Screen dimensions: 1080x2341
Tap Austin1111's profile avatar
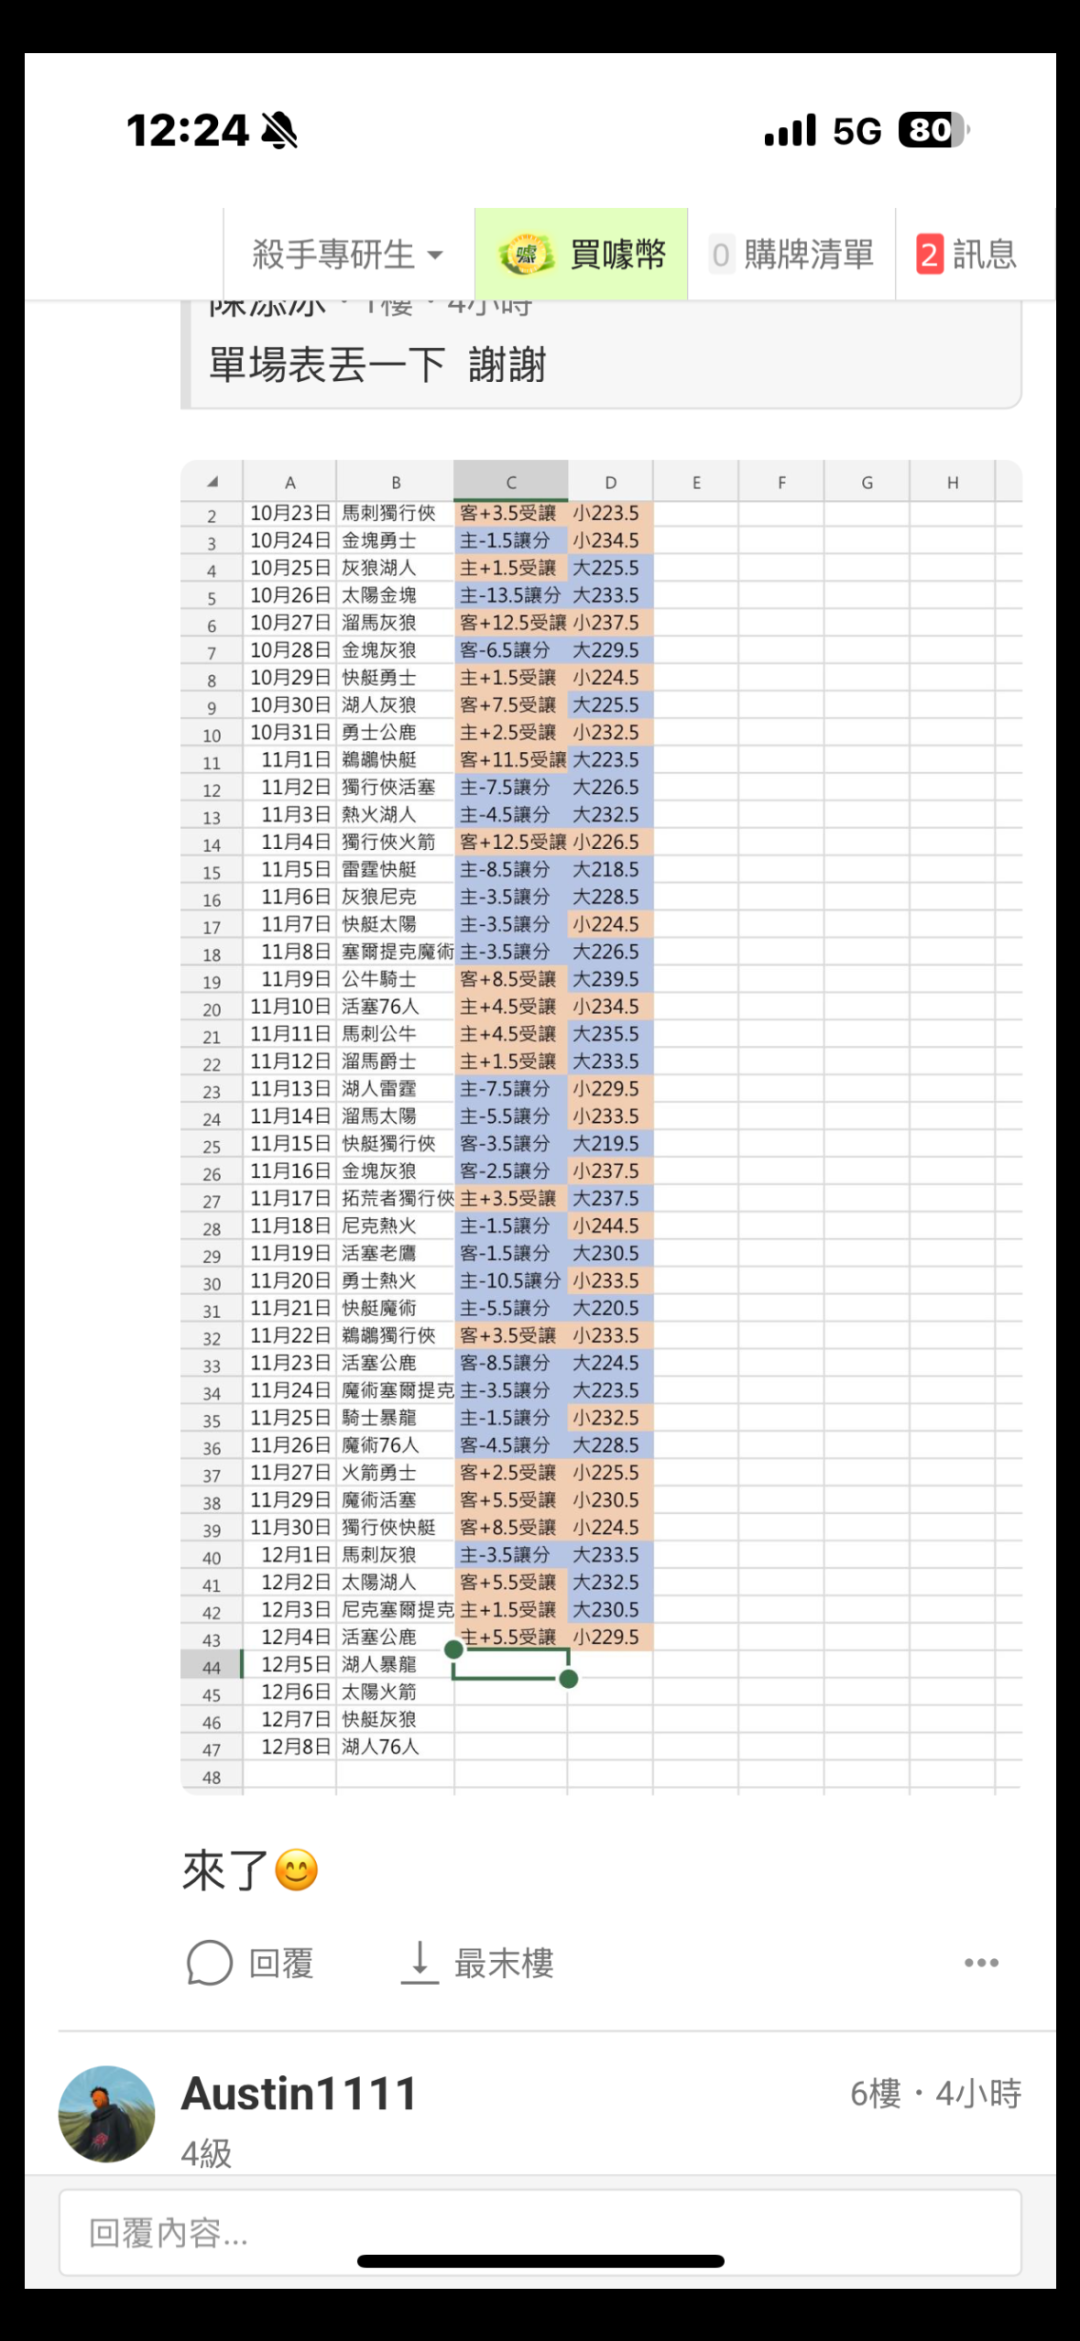coord(107,2113)
